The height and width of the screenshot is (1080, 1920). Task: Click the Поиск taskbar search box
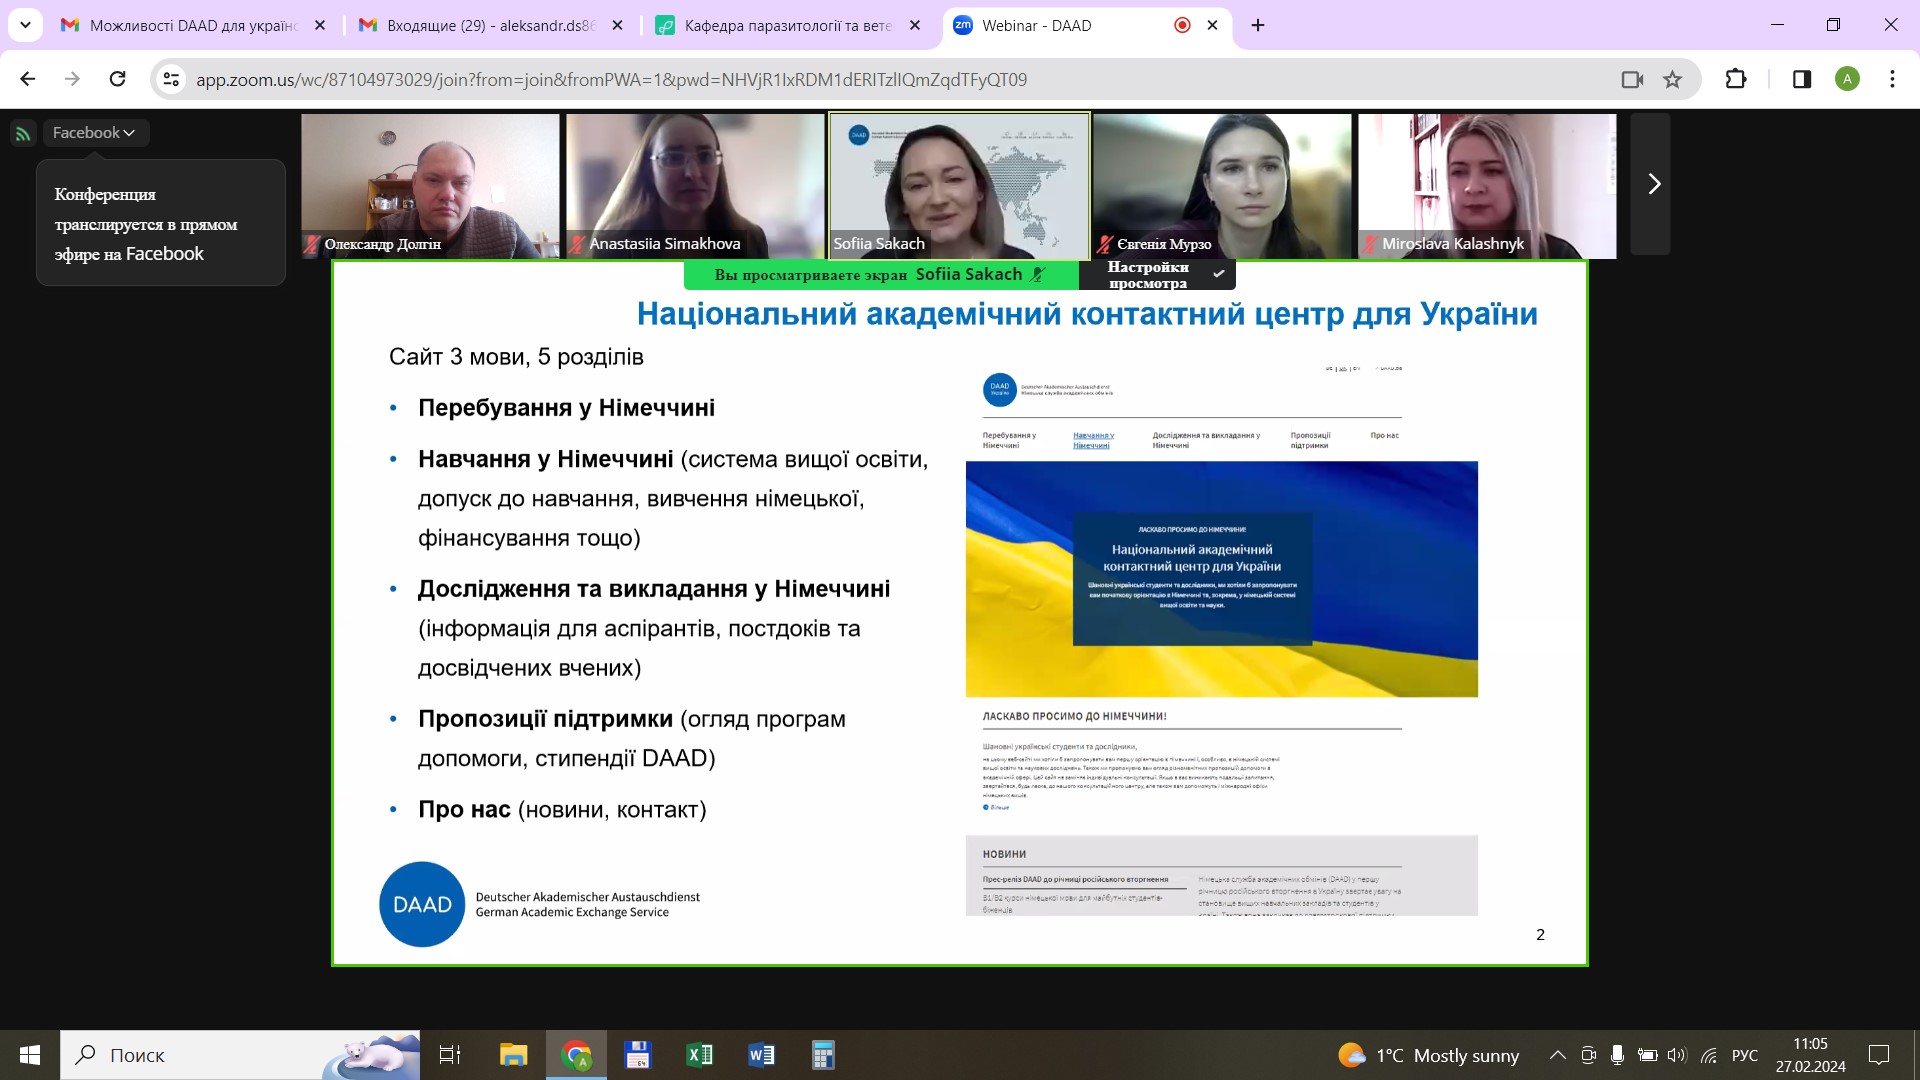coord(240,1055)
